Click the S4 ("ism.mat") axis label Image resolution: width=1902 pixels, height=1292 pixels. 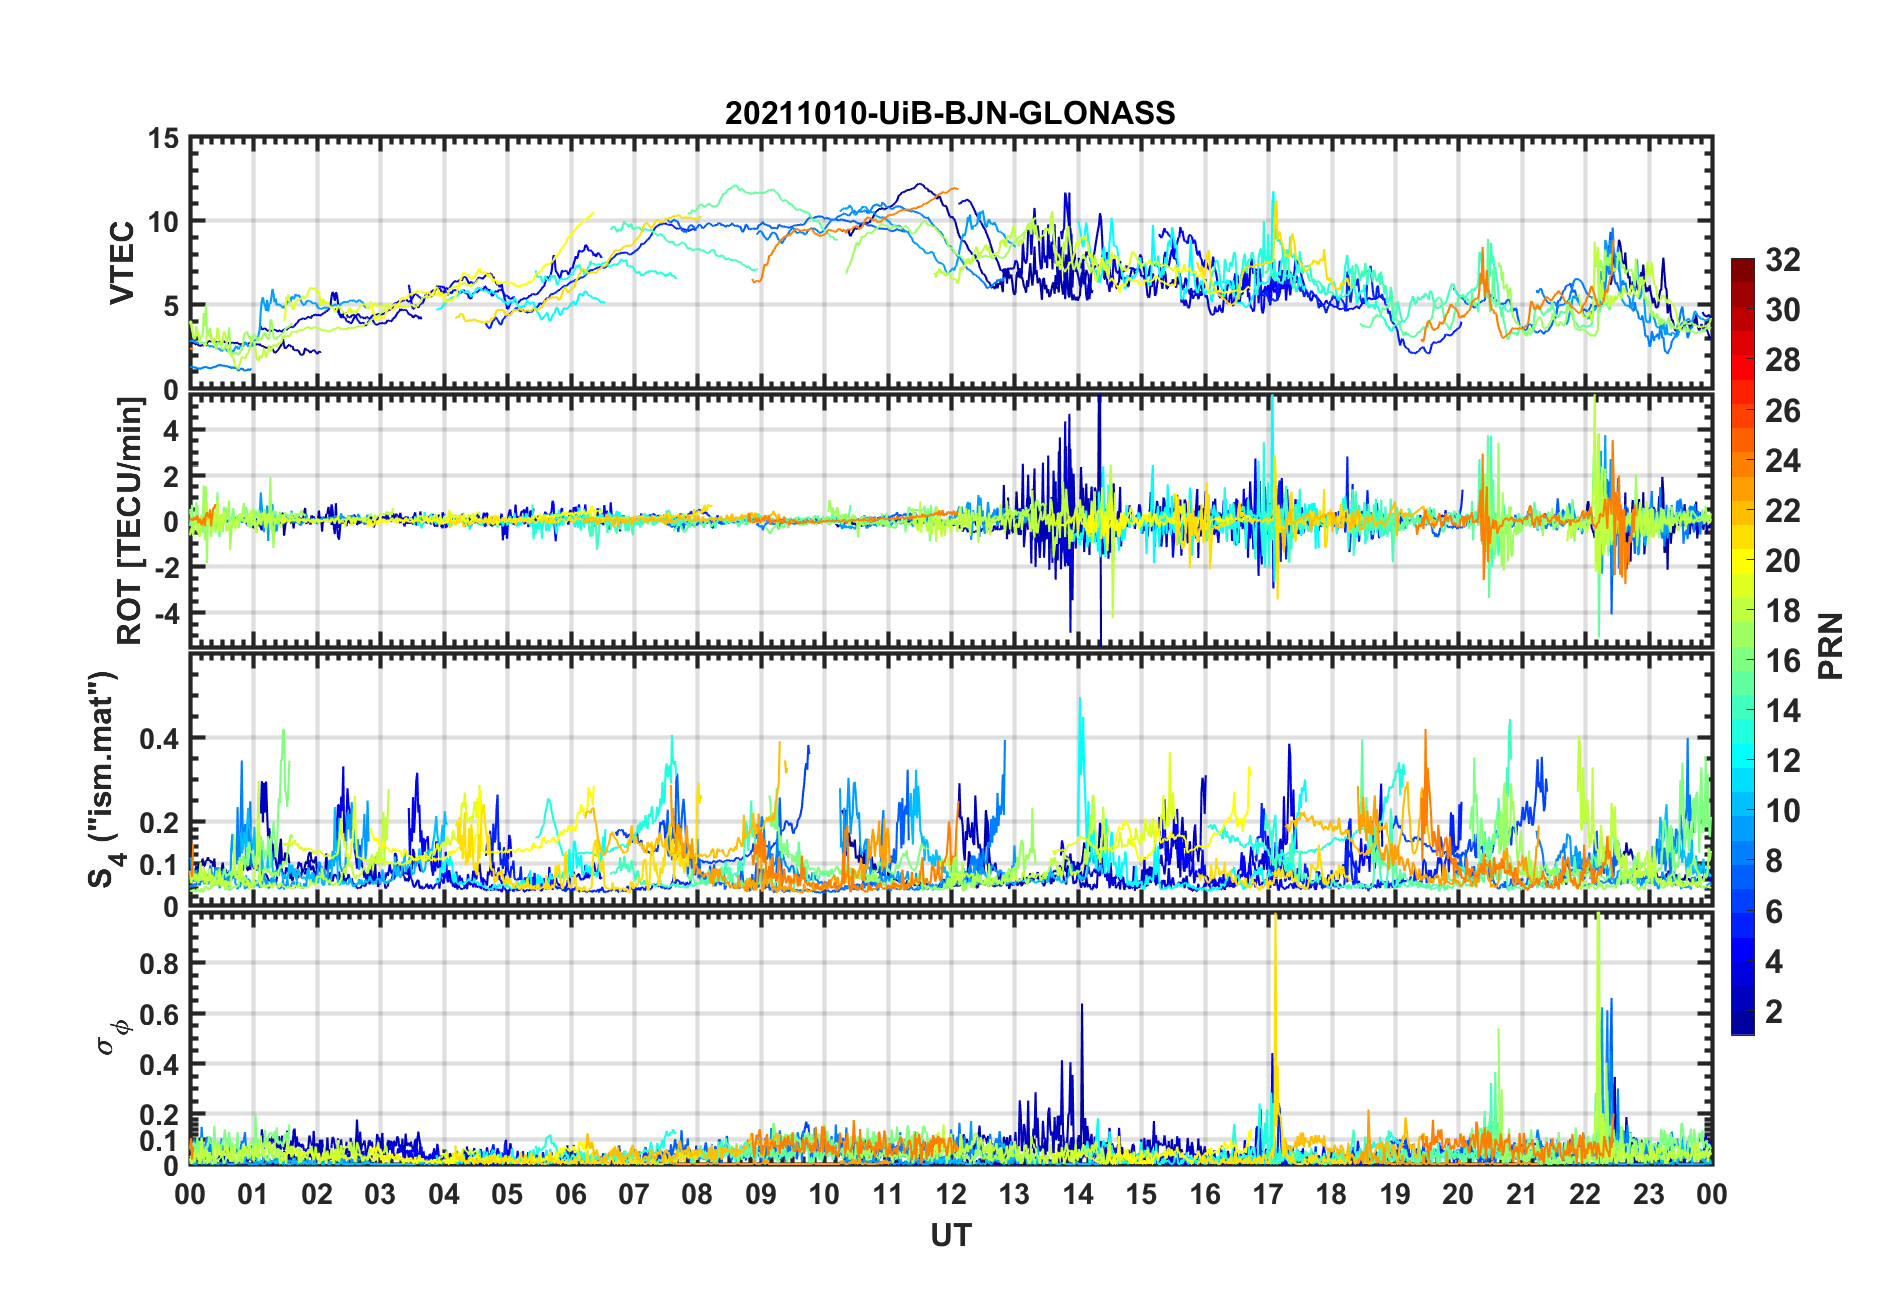point(103,779)
